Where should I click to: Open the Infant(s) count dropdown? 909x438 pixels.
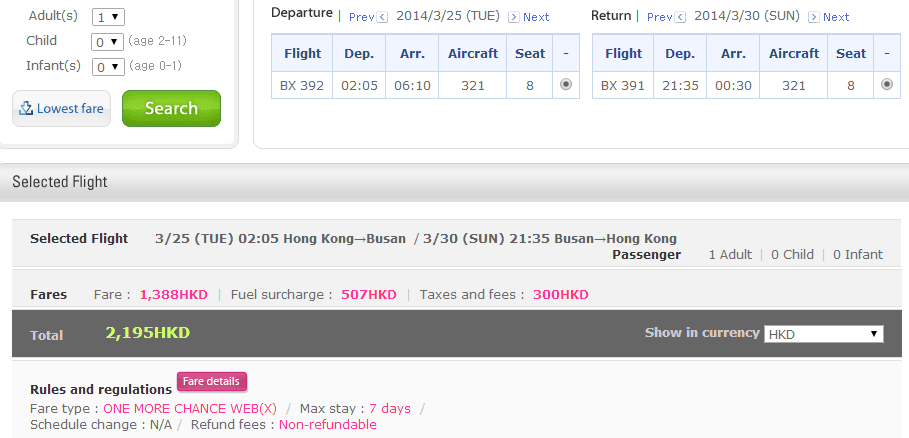coord(107,67)
